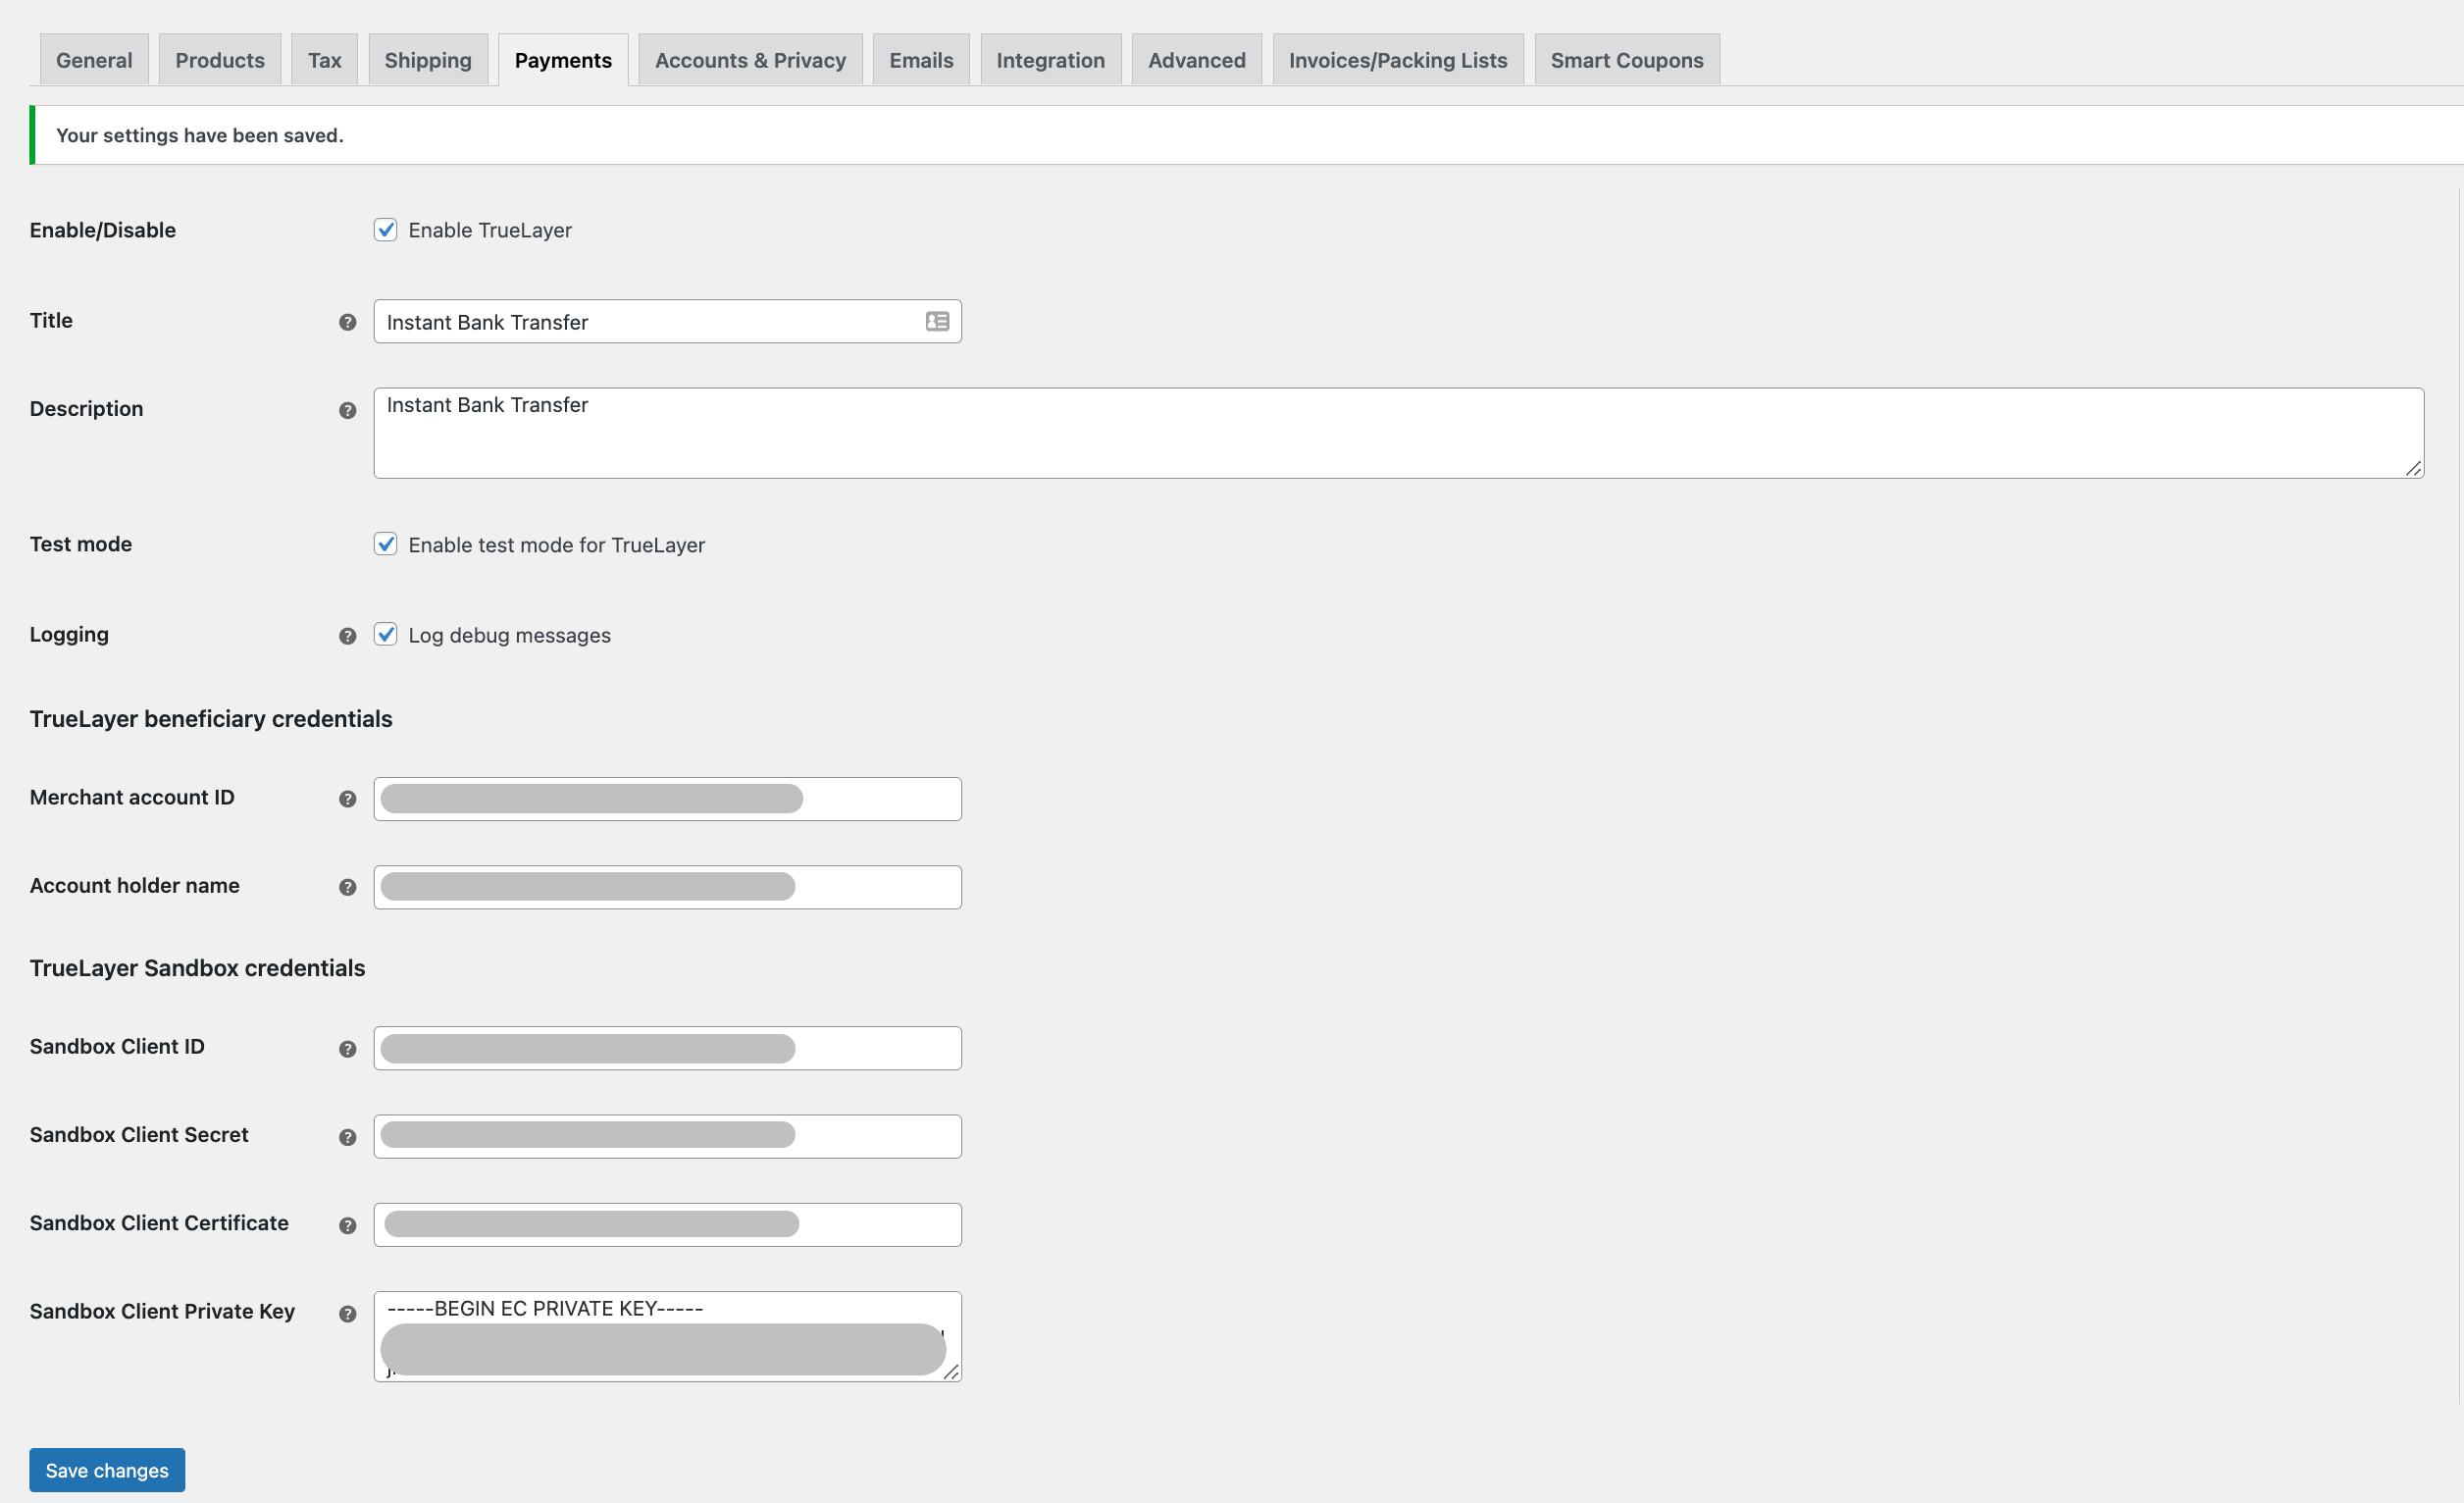2464x1503 pixels.
Task: Click the help icon beside Description
Action: (347, 410)
